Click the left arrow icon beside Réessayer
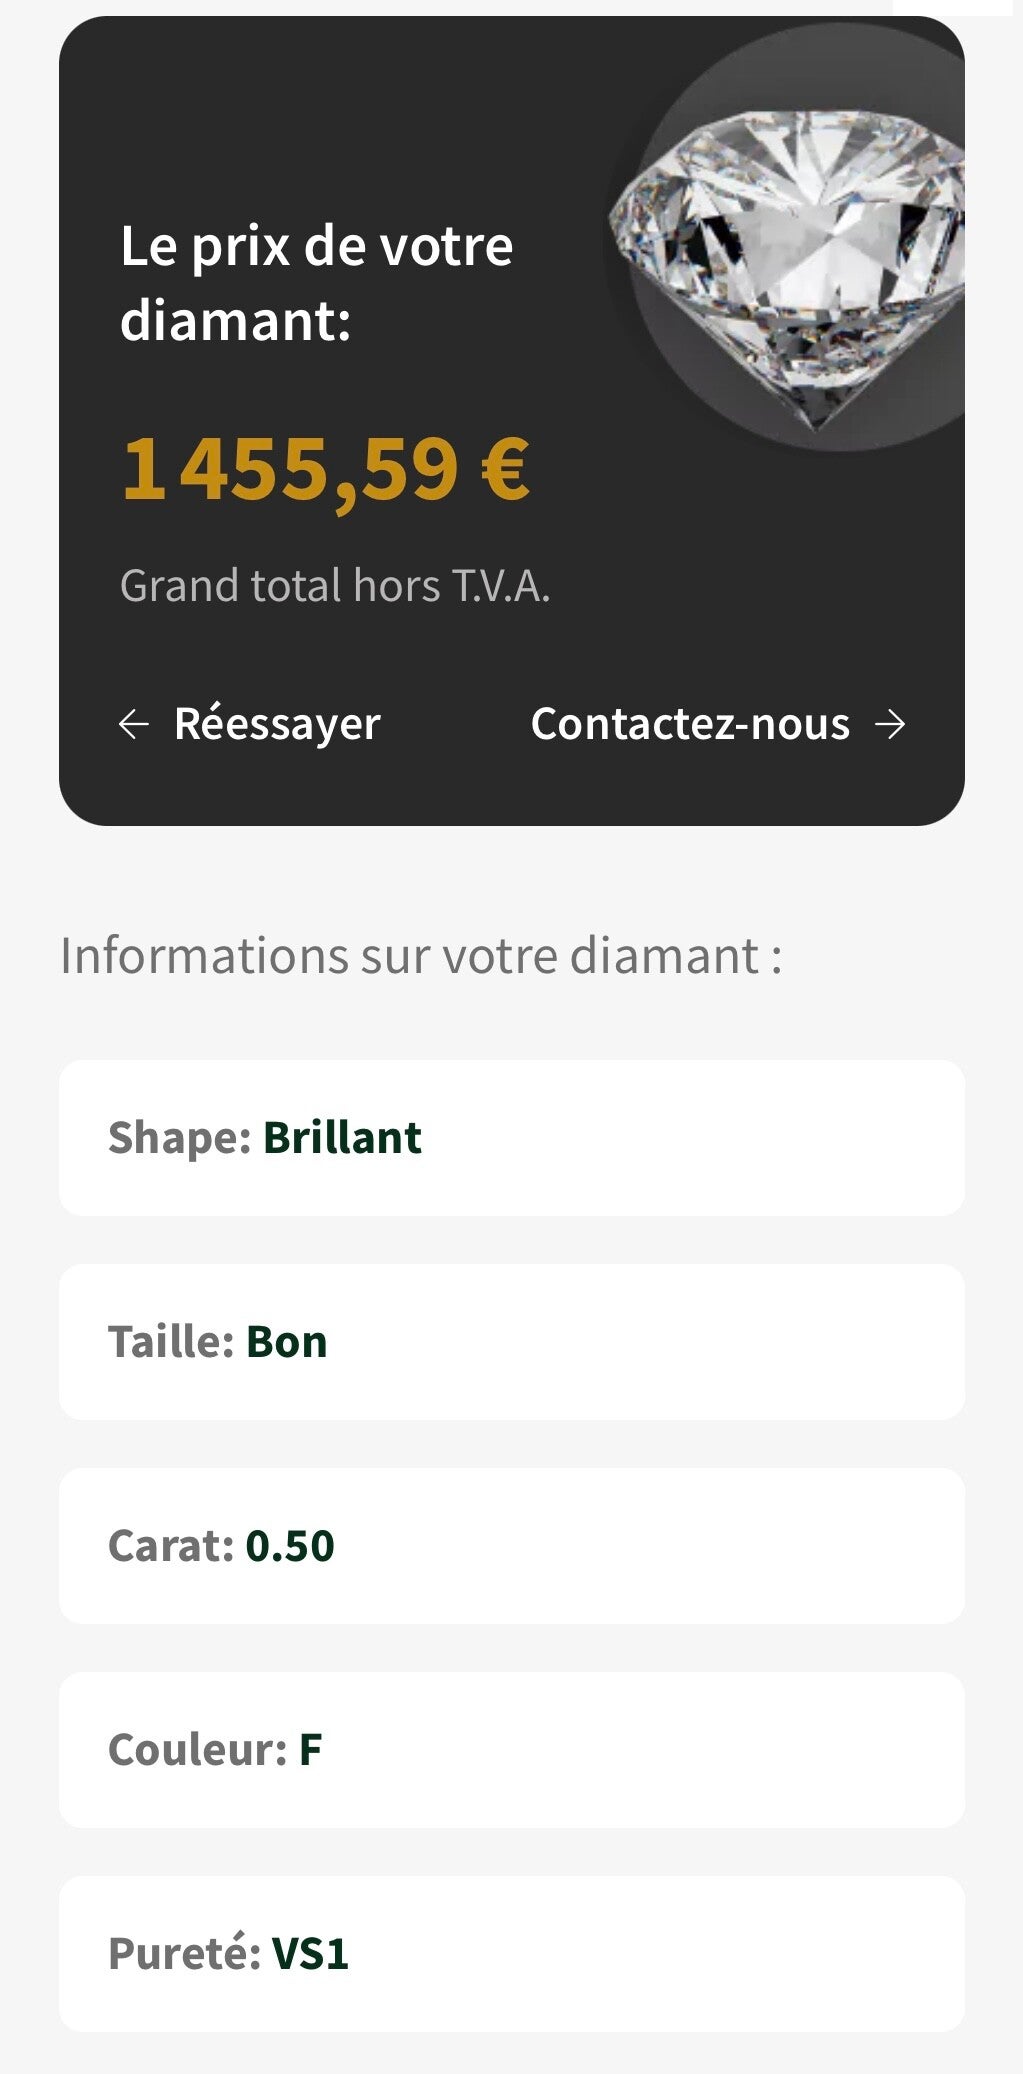Image resolution: width=1023 pixels, height=2074 pixels. tap(134, 724)
